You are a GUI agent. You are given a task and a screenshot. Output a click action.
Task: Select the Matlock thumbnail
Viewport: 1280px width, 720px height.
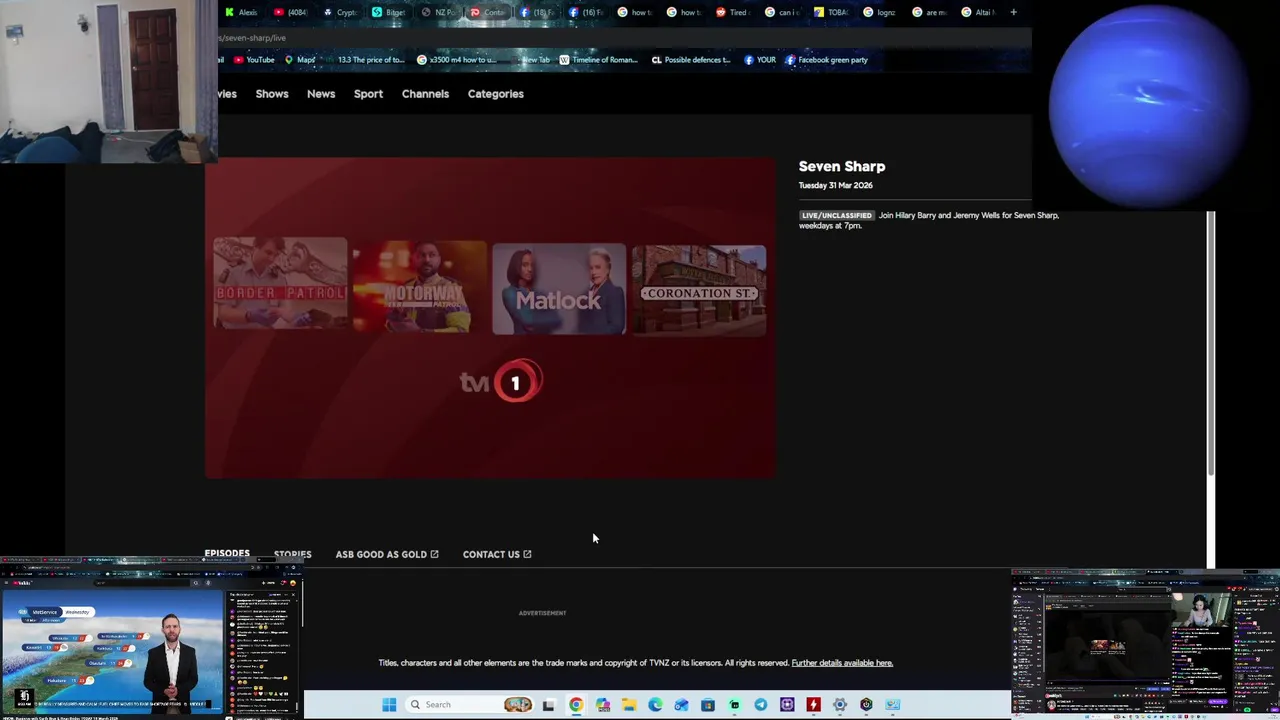(x=559, y=289)
